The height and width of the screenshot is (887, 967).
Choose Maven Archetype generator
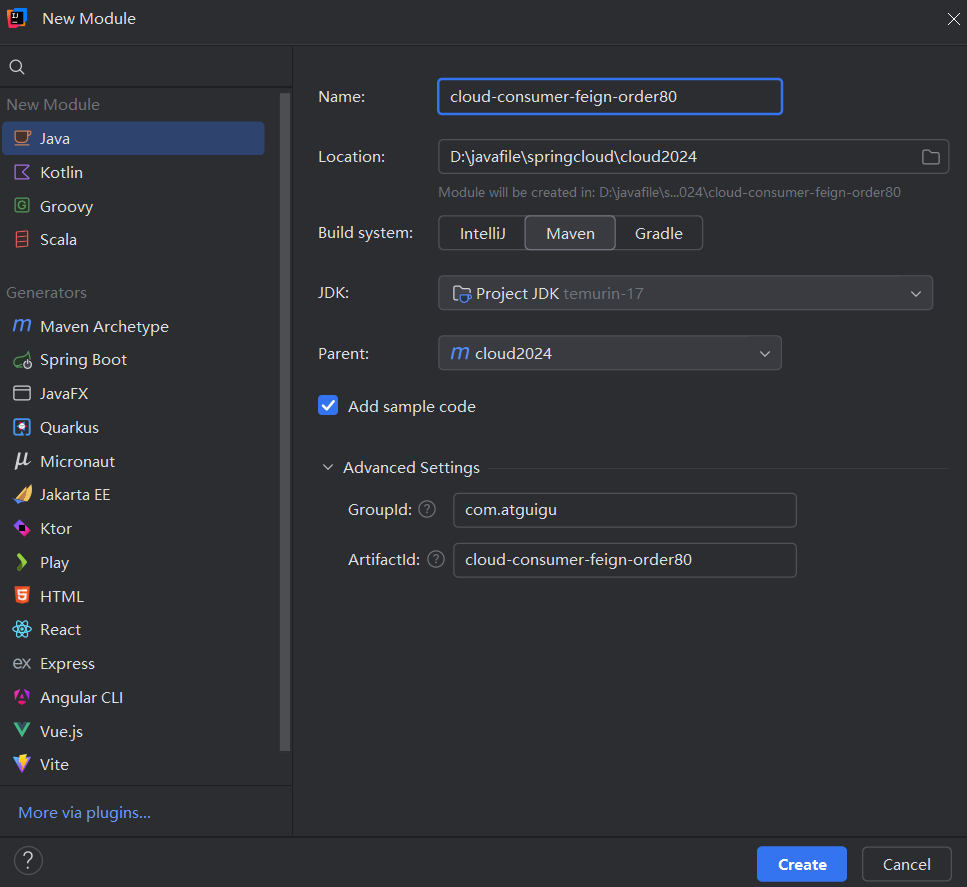(x=133, y=326)
